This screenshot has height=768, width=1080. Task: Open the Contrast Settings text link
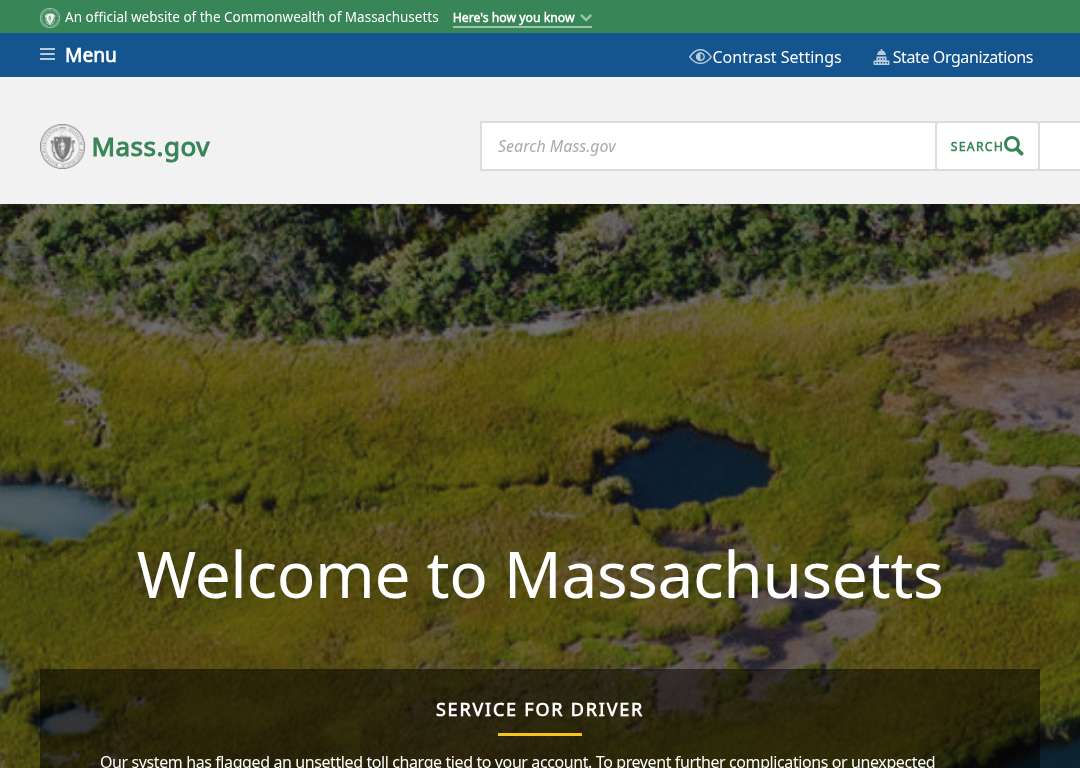click(x=776, y=57)
